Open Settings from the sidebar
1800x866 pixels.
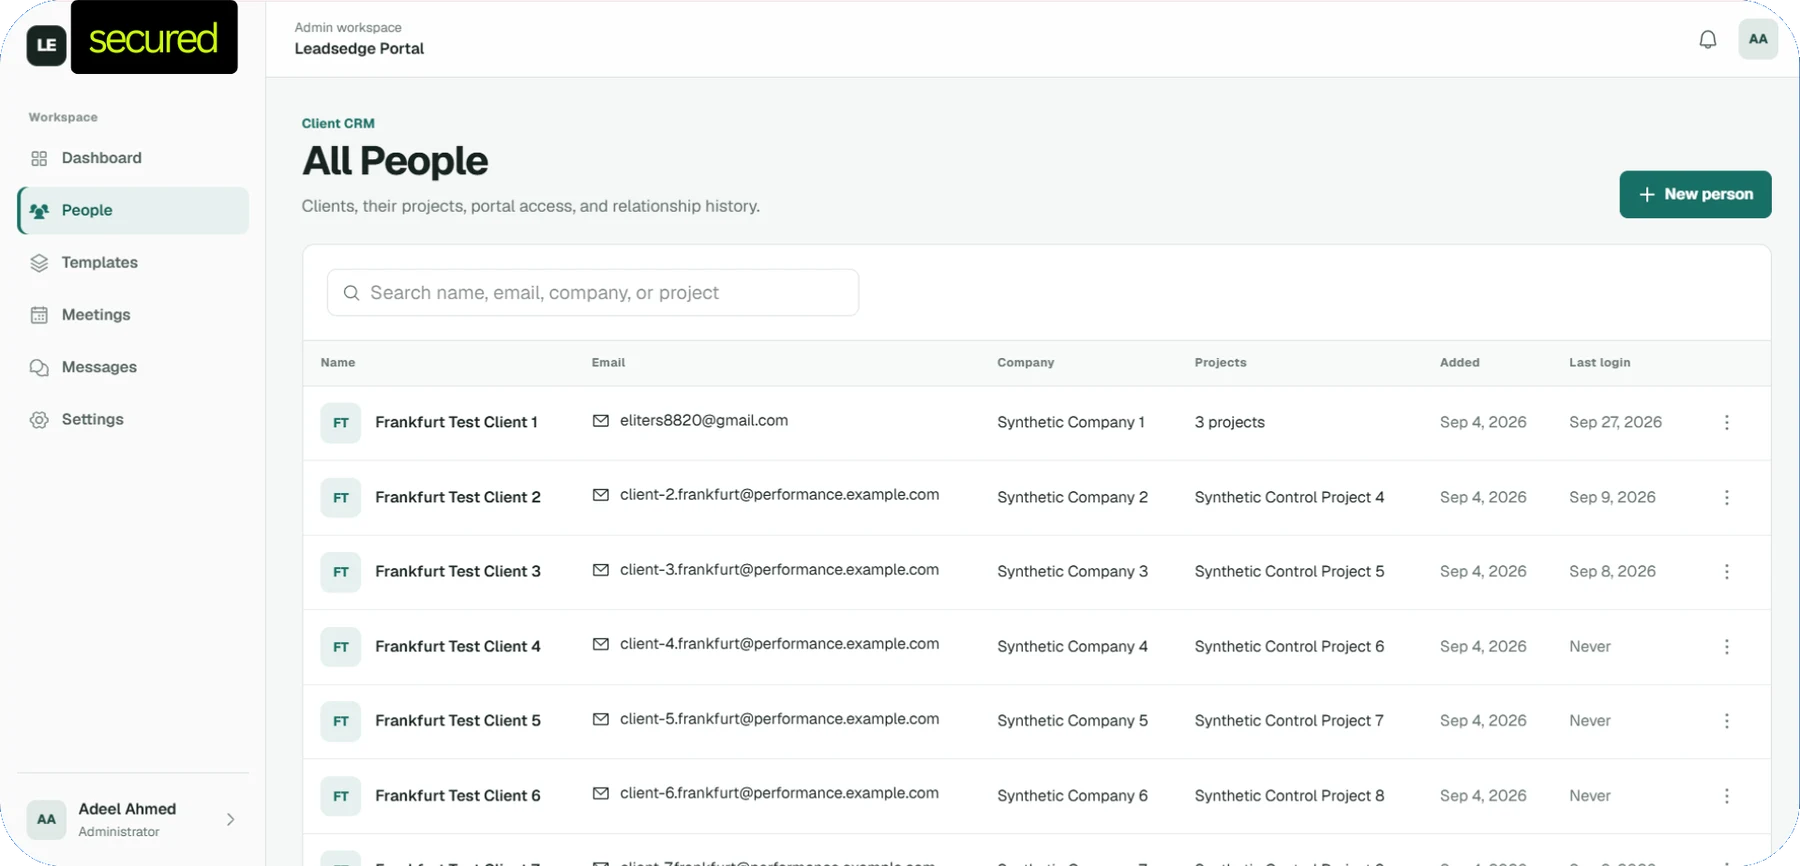133,420
